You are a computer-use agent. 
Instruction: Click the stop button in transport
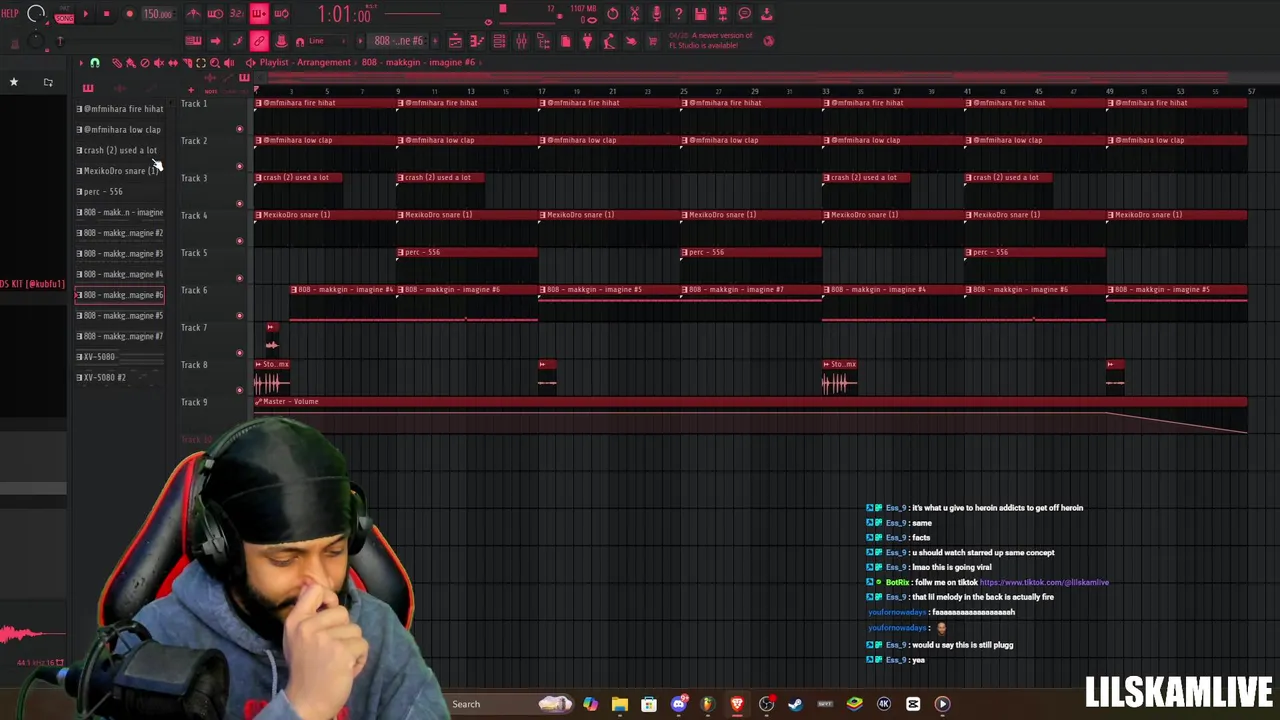click(x=106, y=14)
